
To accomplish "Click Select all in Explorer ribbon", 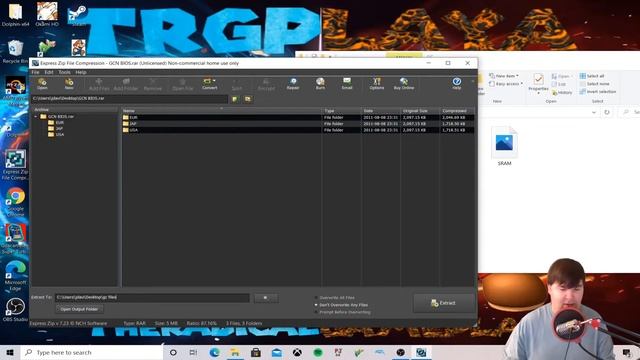I will pos(592,76).
